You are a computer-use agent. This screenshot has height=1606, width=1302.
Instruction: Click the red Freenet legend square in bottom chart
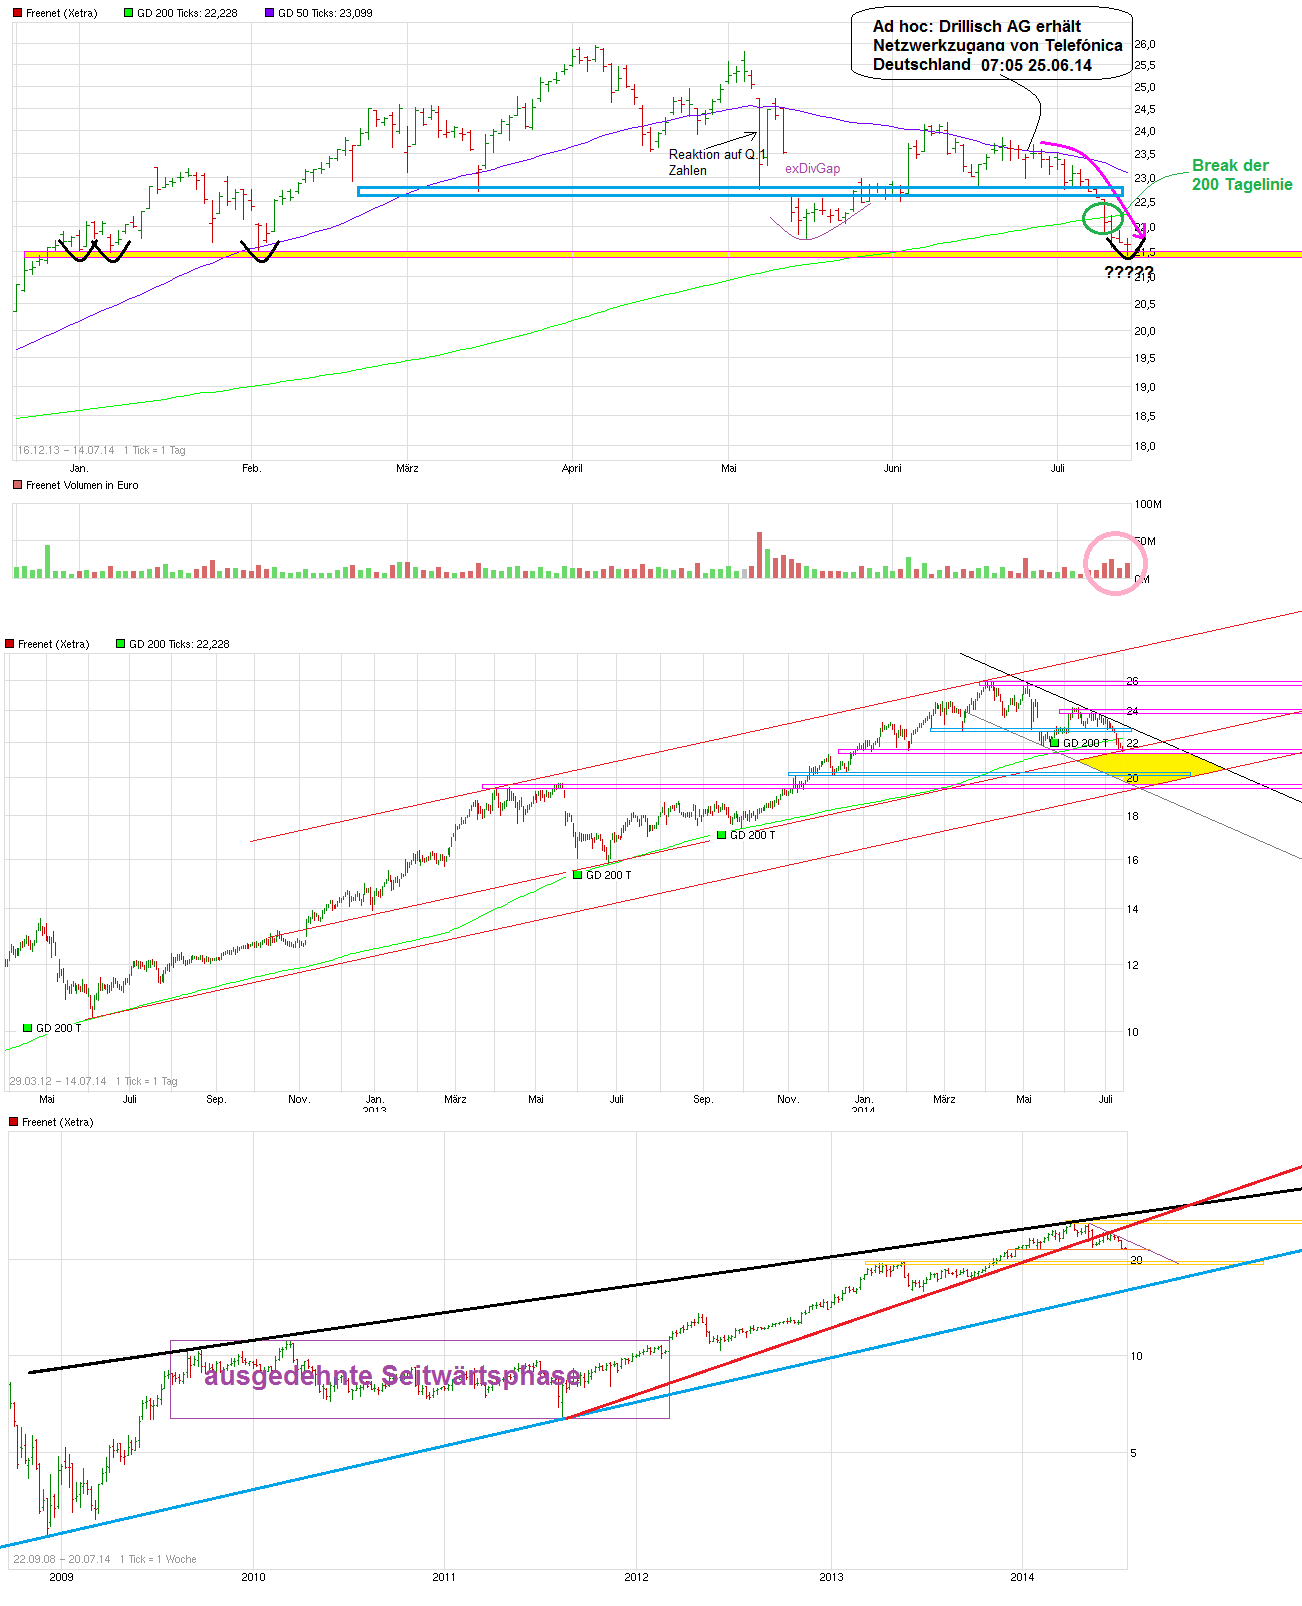tap(13, 1122)
